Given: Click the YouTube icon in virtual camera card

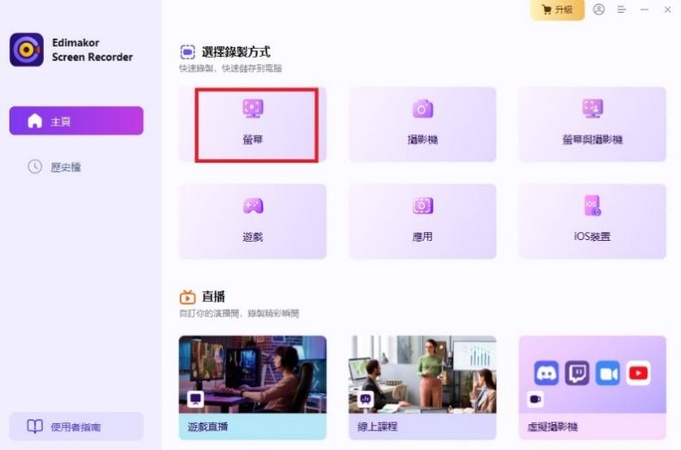Looking at the screenshot, I should 638,373.
